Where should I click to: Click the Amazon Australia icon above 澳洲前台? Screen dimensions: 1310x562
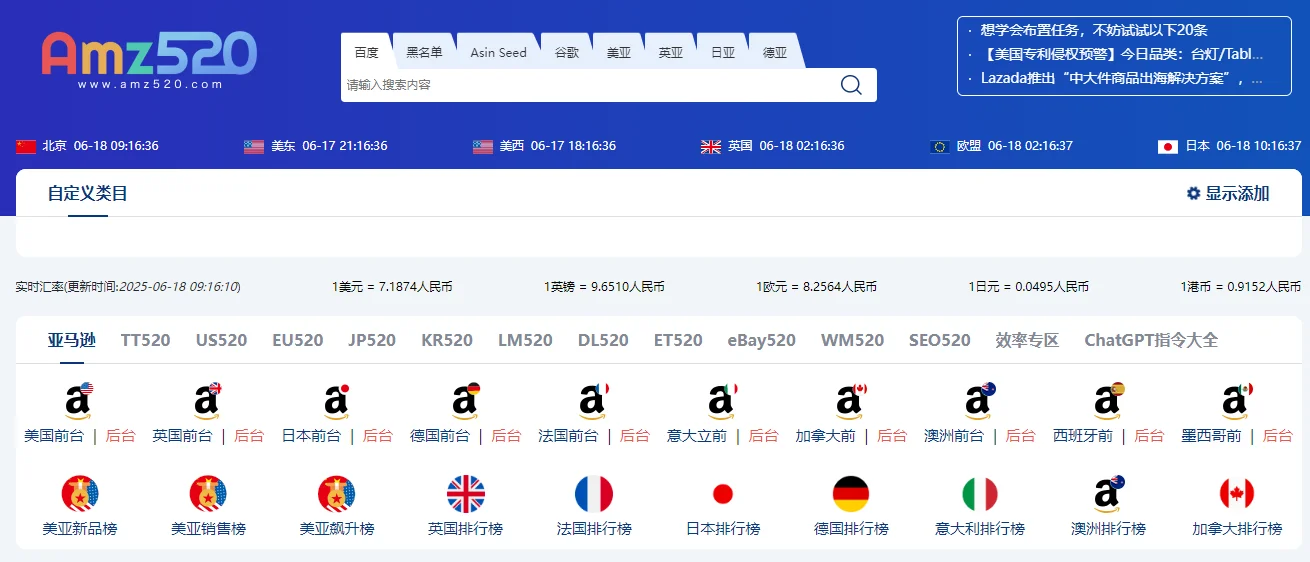tap(979, 400)
